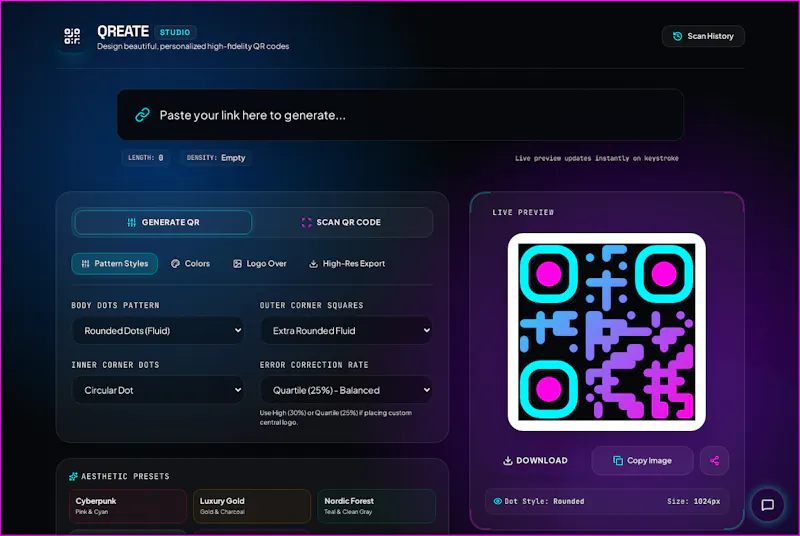This screenshot has width=800, height=536.
Task: Click the QREATE QR logo icon
Action: click(72, 36)
